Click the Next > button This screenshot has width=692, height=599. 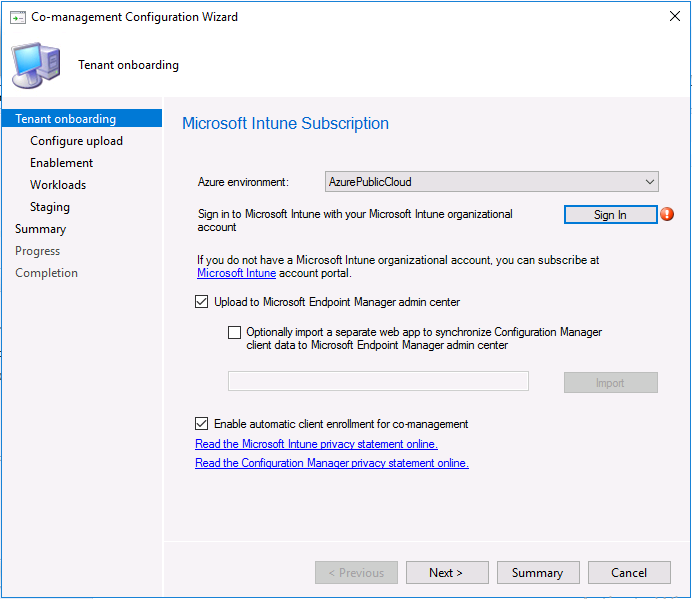447,573
